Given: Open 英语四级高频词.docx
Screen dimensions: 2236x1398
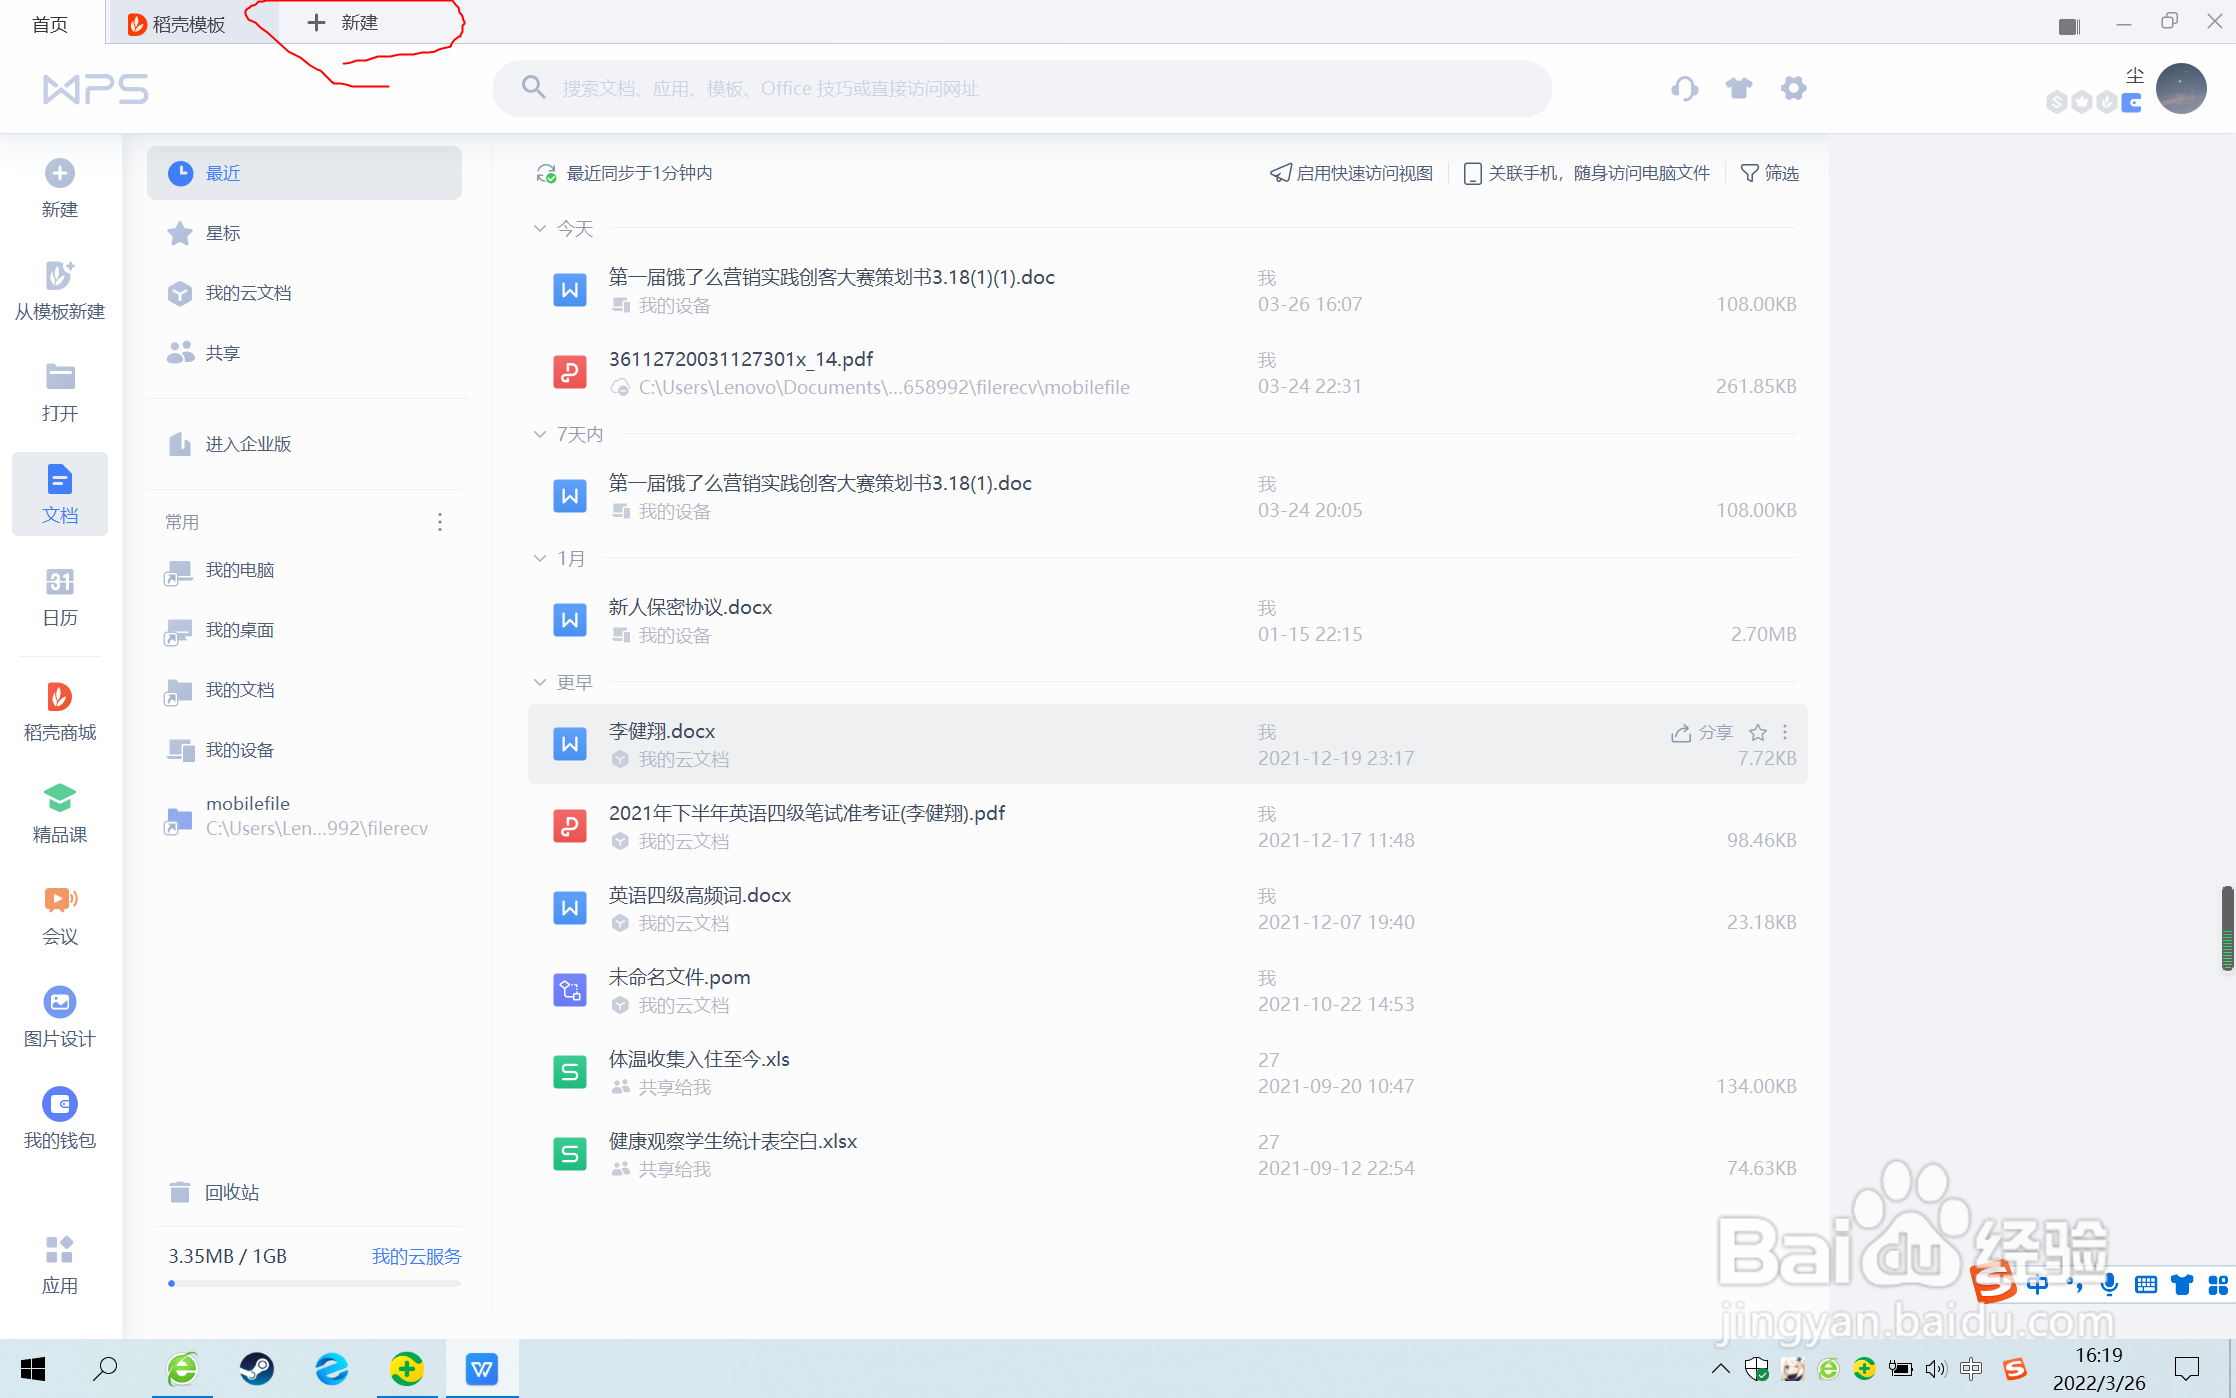Looking at the screenshot, I should tap(1168, 909).
